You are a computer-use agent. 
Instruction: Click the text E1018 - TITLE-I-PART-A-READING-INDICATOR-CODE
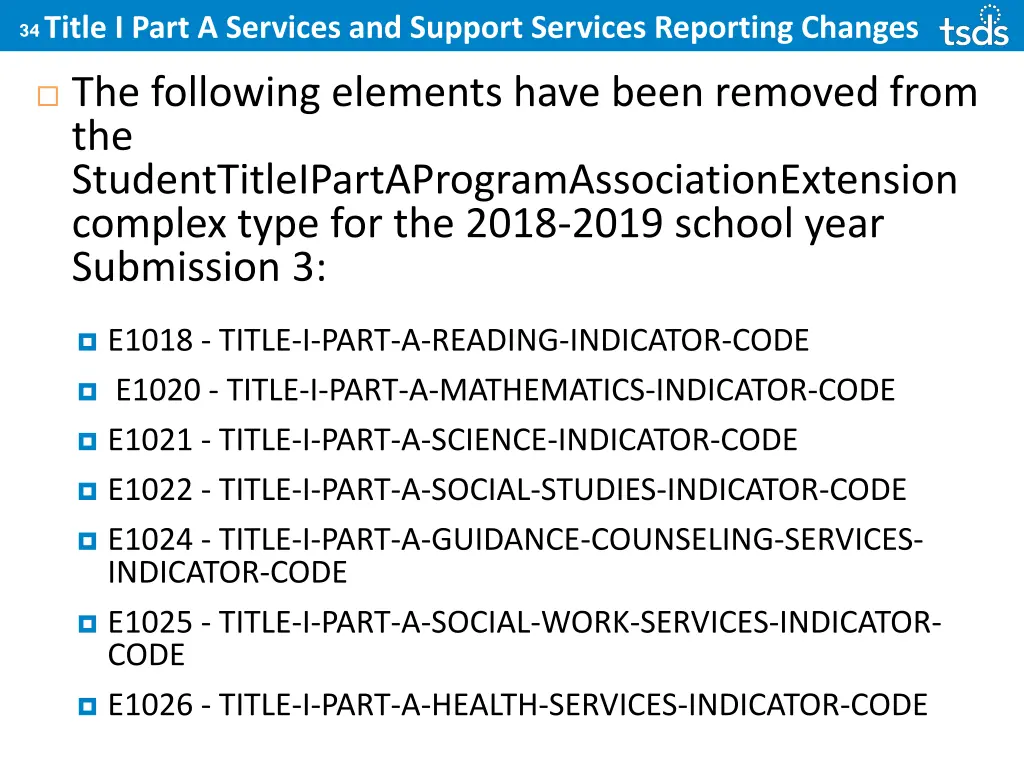click(458, 340)
